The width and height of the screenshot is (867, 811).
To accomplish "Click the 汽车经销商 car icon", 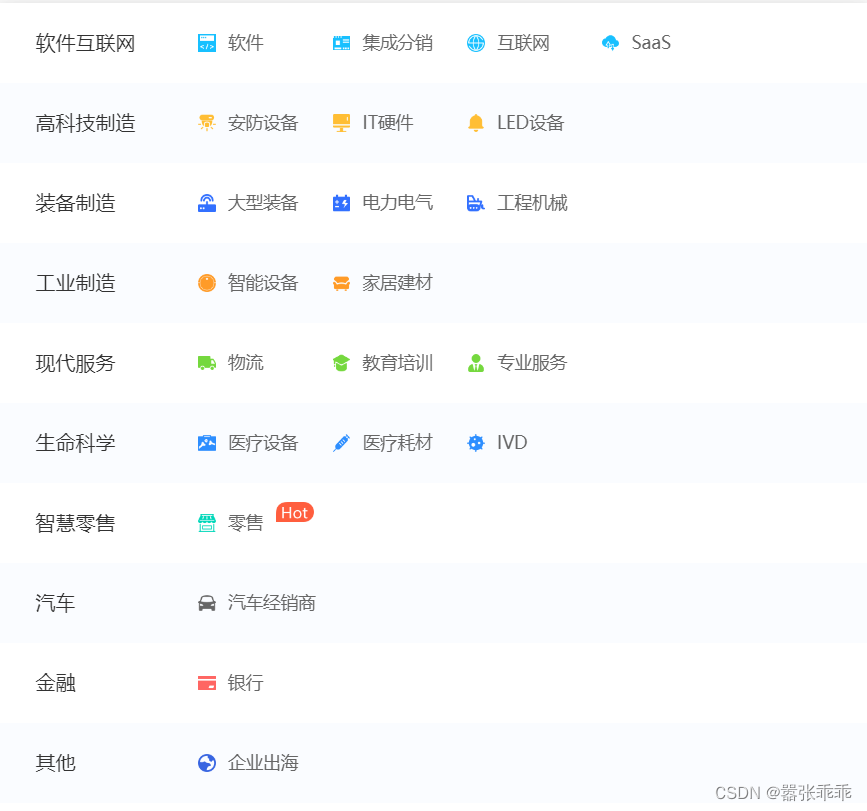I will 207,603.
